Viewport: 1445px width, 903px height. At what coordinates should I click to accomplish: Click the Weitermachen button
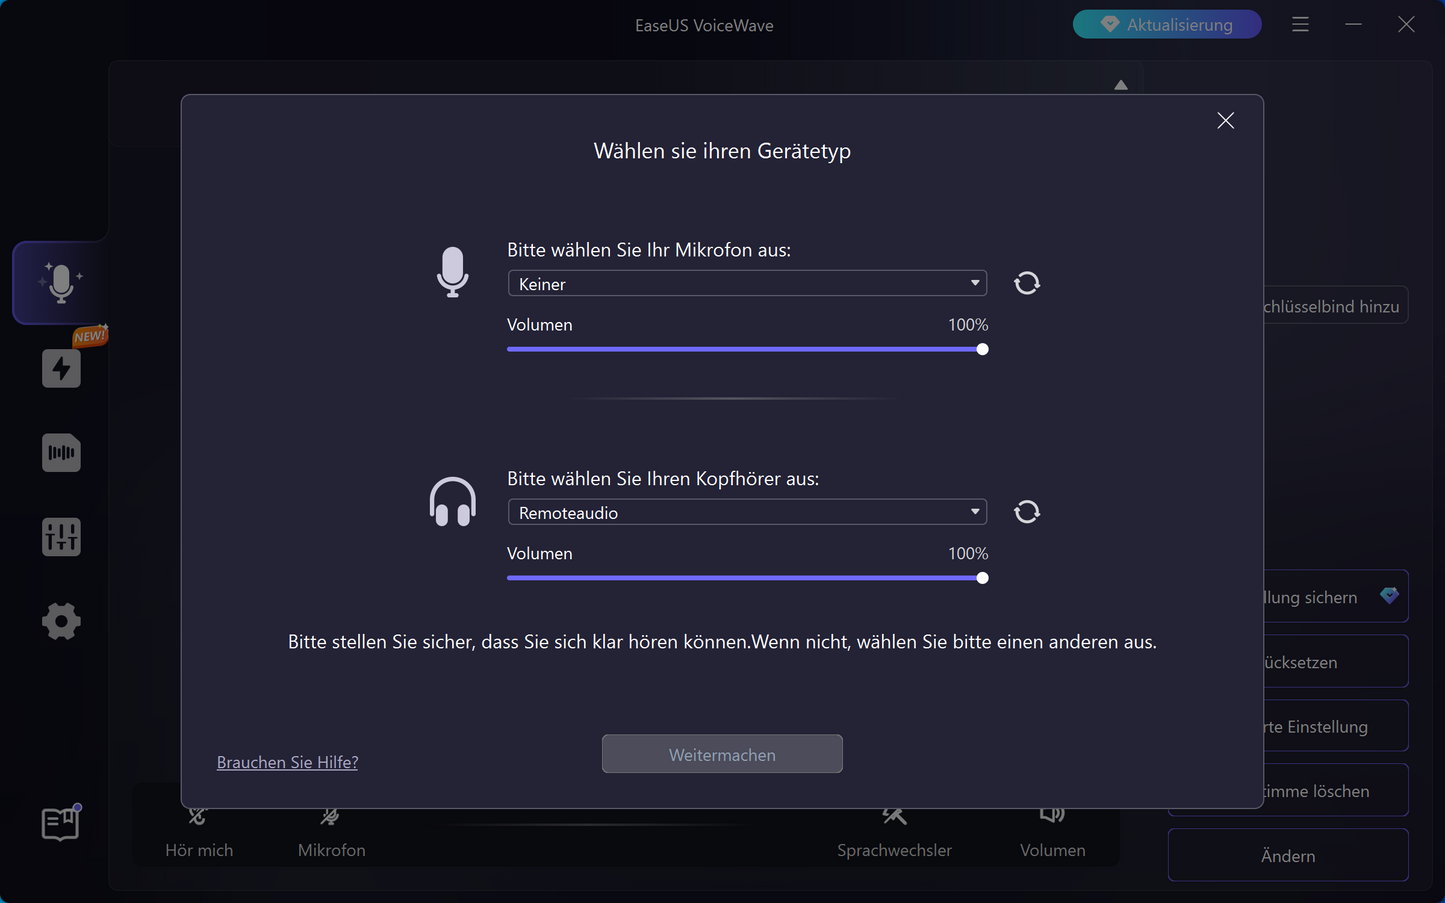[x=722, y=754]
